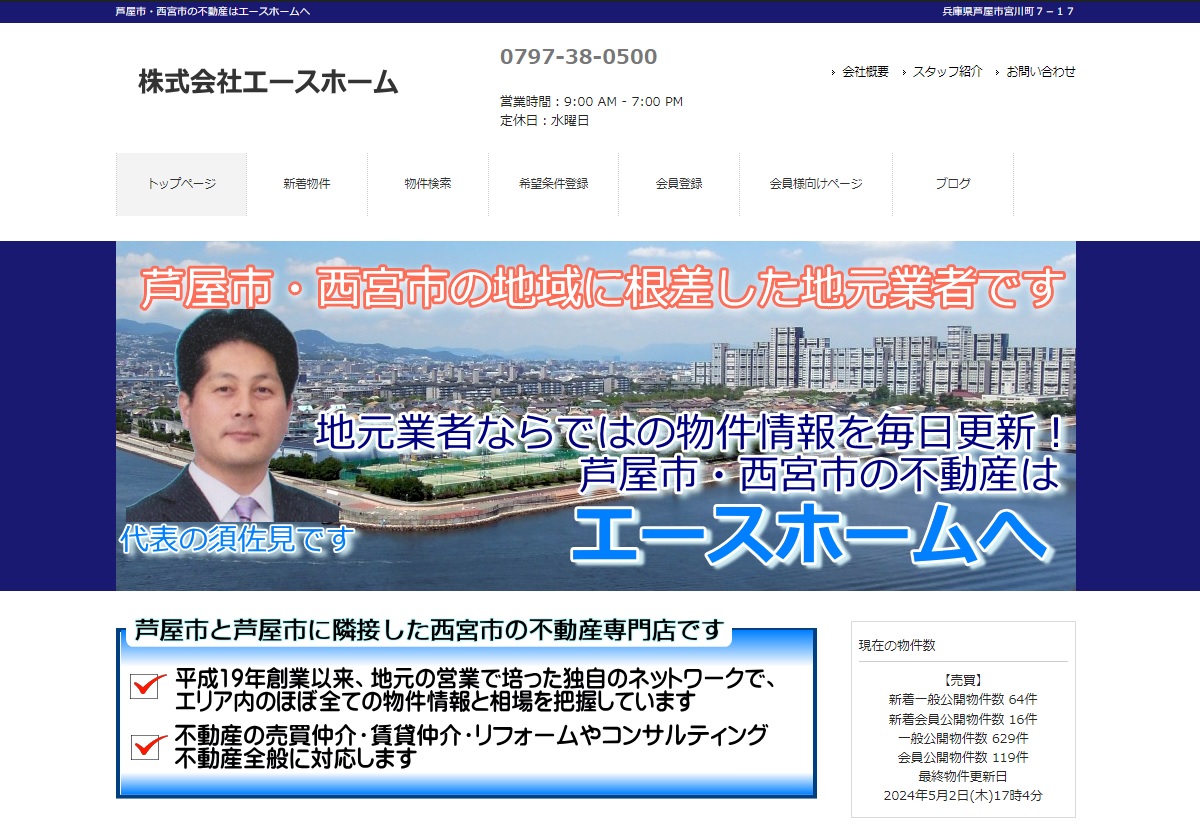The width and height of the screenshot is (1200, 825).
Task: Click the 【売買】 label
Action: (963, 680)
